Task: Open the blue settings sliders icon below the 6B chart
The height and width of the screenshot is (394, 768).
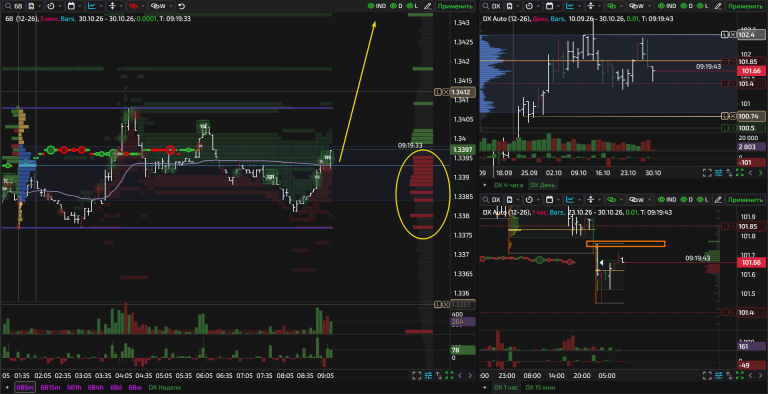Action: [428, 375]
